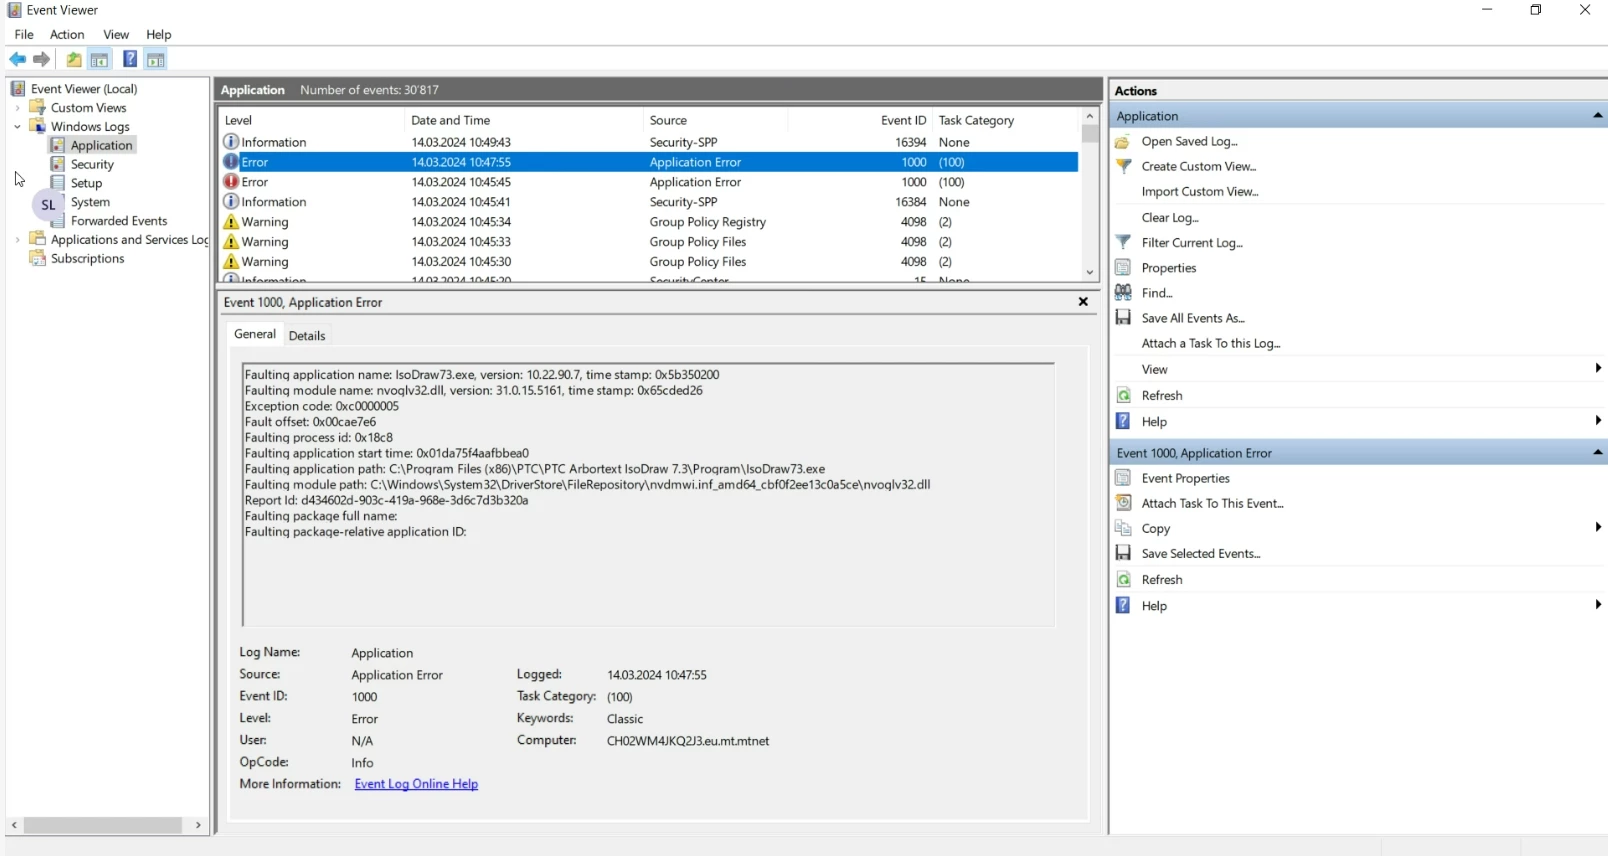The height and width of the screenshot is (856, 1608).
Task: Click the Create Custom View funnel icon
Action: (1123, 166)
